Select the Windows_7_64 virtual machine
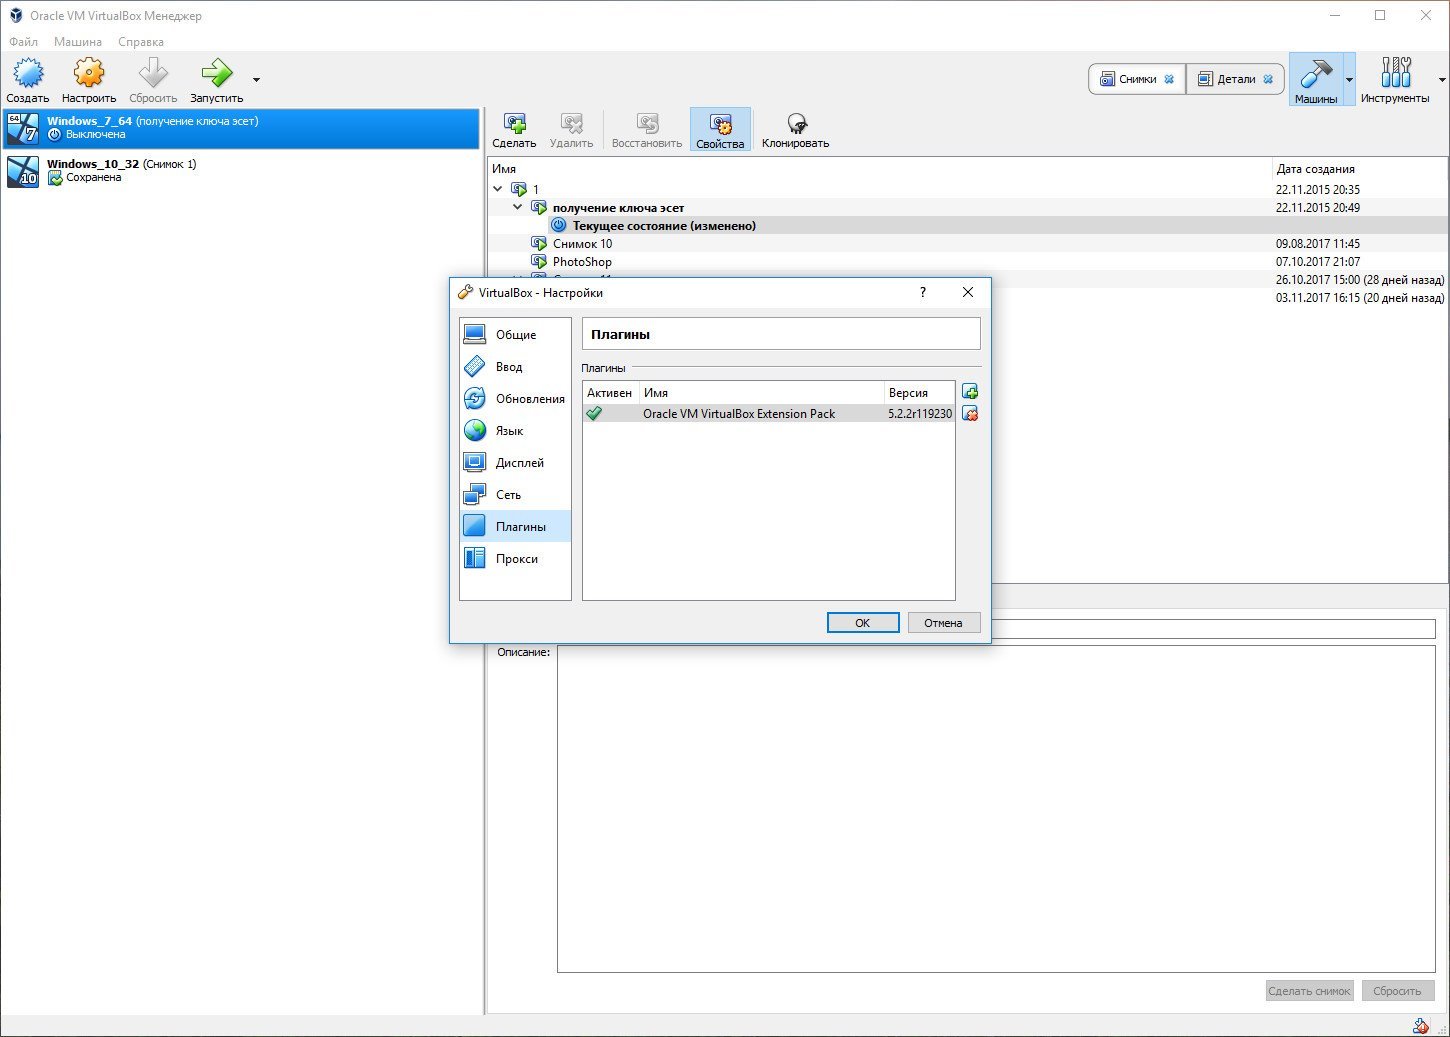 (241, 128)
